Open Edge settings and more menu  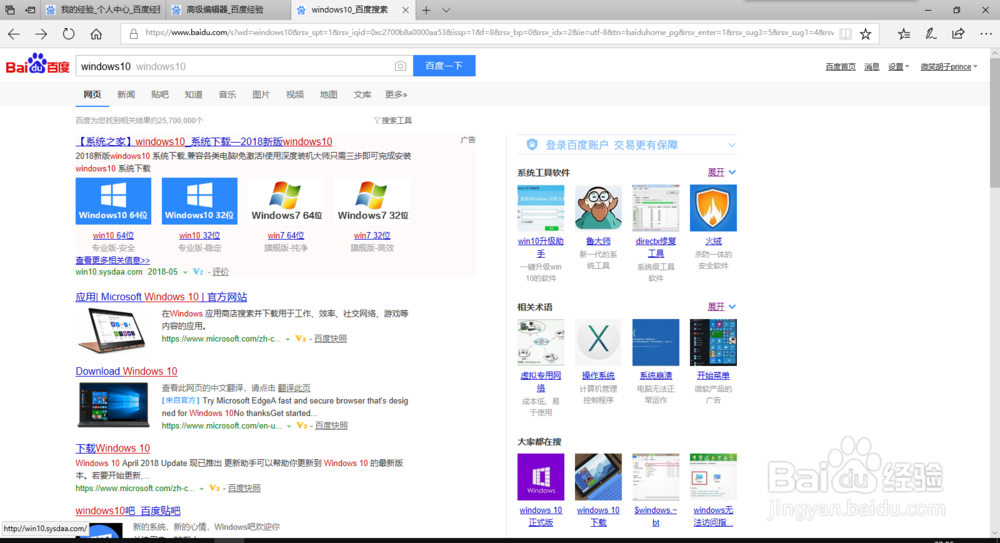pos(985,34)
